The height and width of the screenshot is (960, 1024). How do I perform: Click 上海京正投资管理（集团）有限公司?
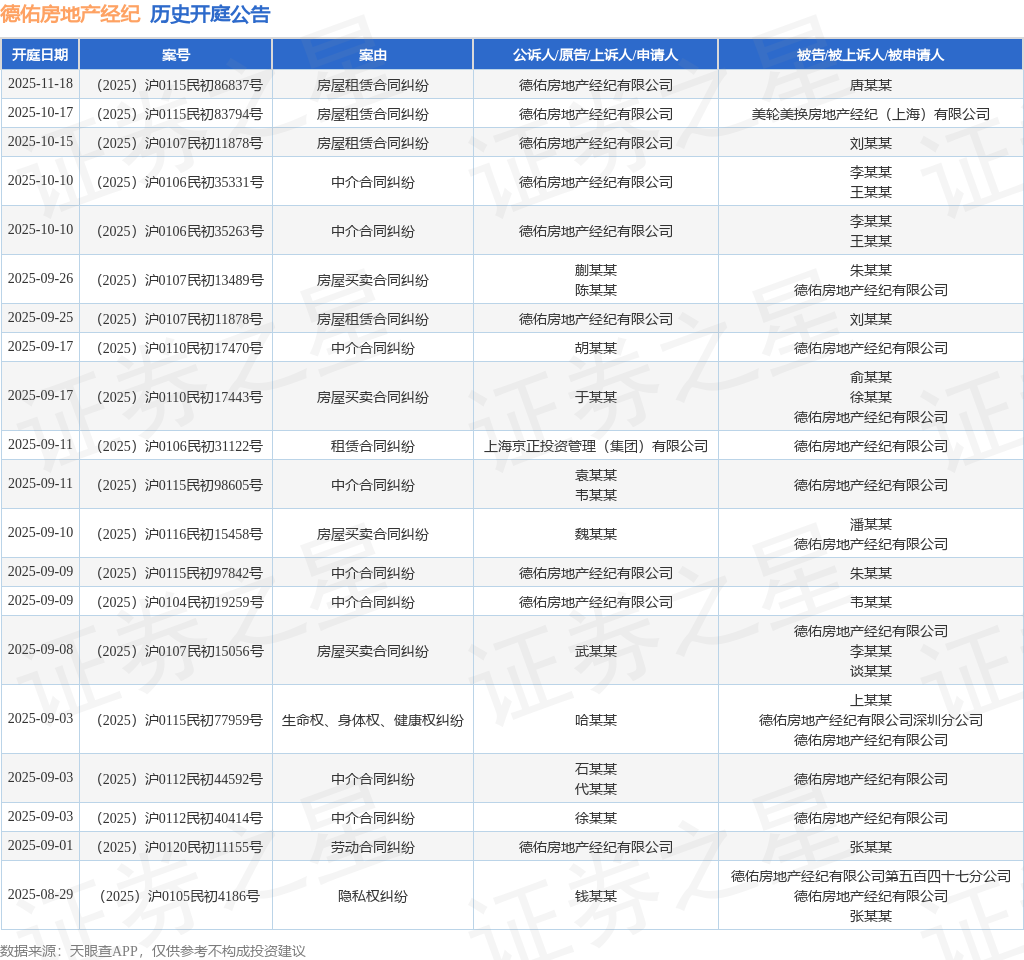(596, 446)
